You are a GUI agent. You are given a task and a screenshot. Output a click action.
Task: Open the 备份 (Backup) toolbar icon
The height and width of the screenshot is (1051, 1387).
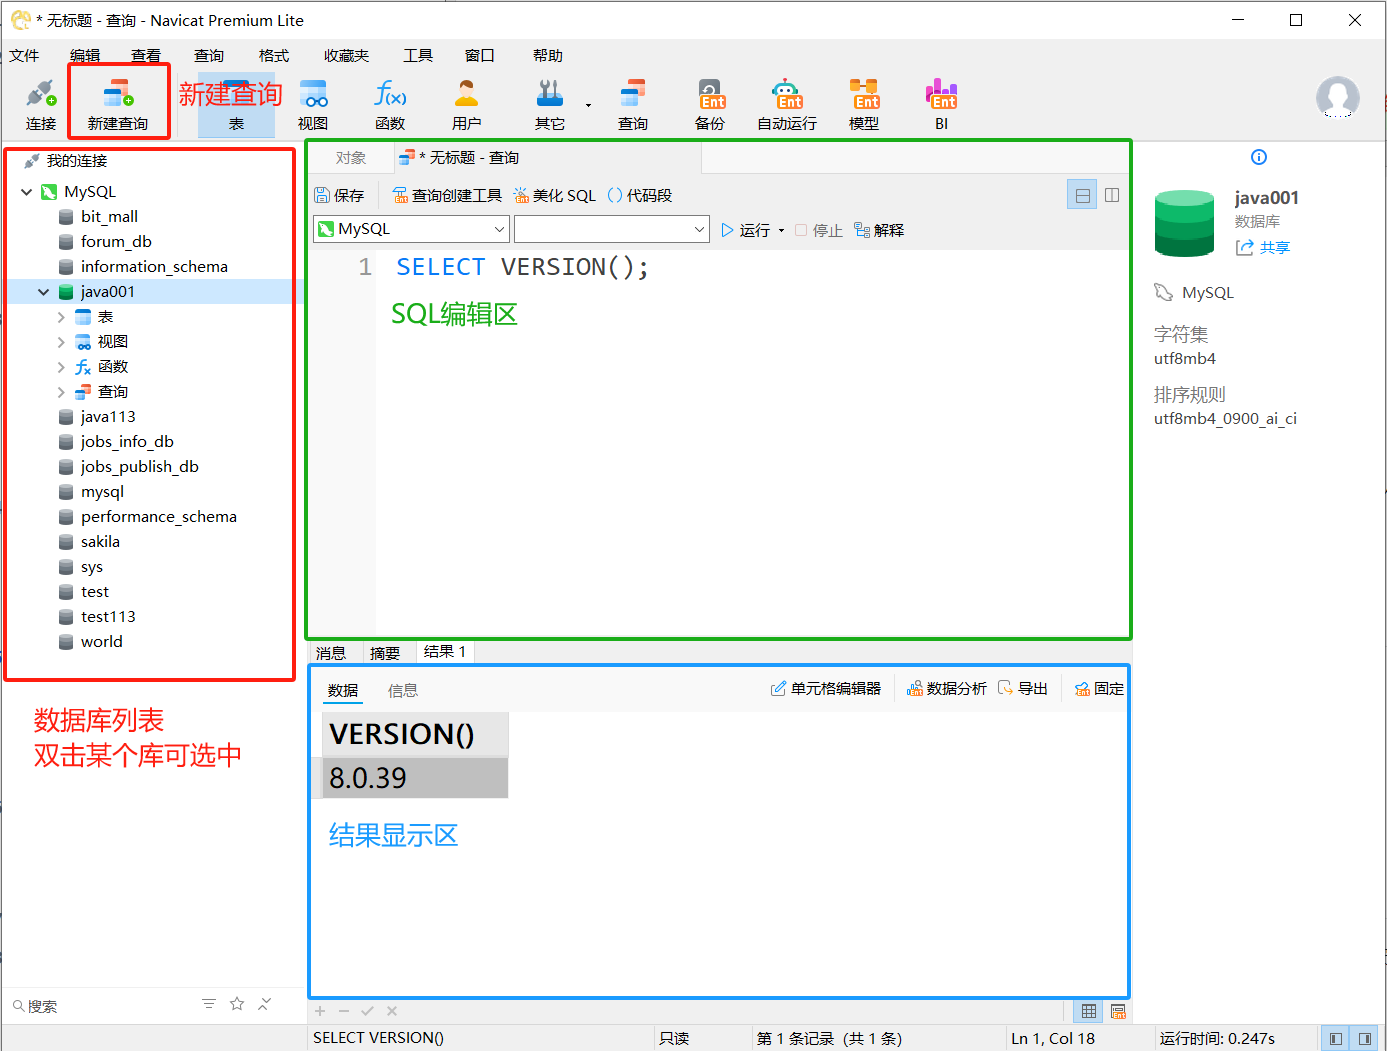(710, 105)
